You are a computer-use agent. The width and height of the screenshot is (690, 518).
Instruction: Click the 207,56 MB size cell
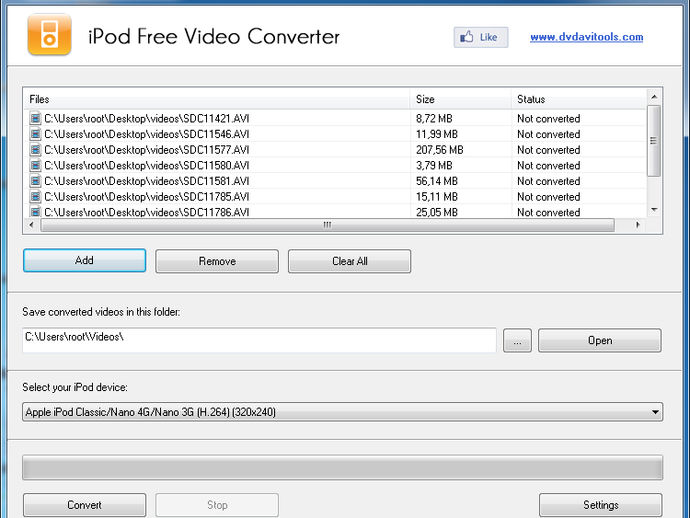click(440, 150)
